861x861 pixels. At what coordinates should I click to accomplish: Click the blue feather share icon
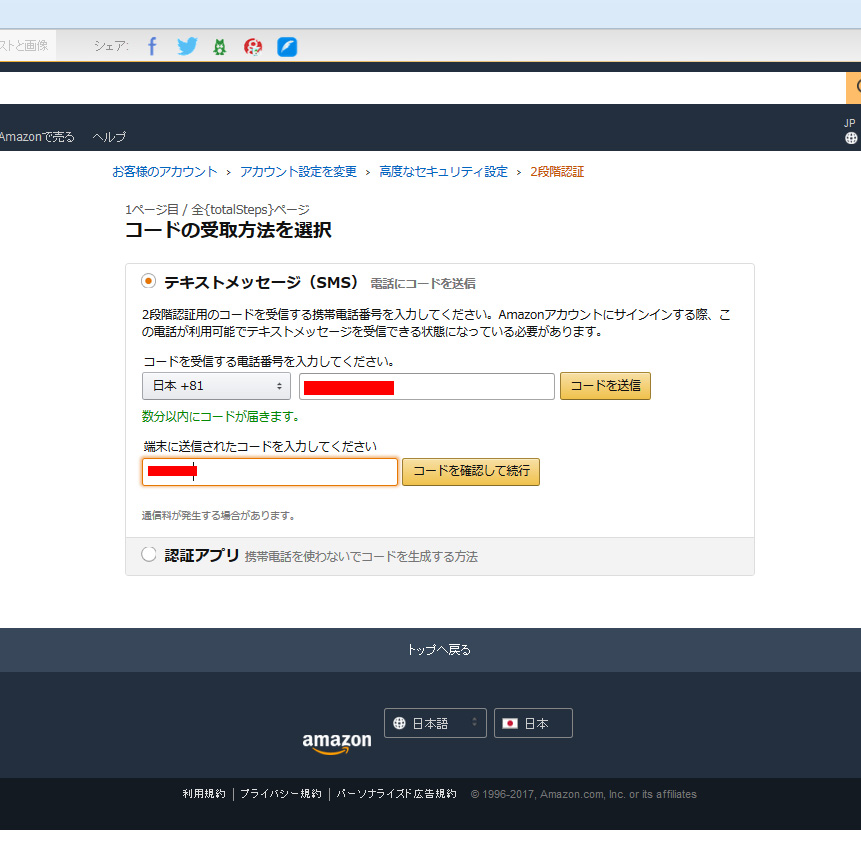pos(287,47)
